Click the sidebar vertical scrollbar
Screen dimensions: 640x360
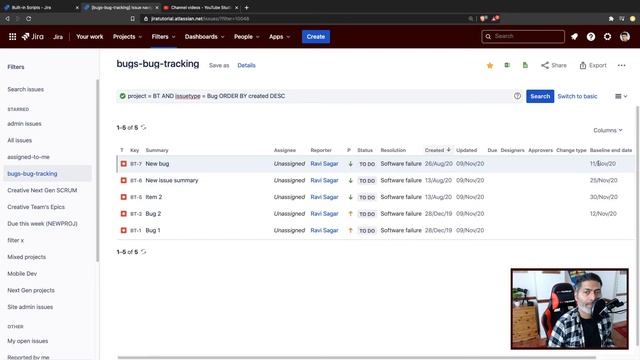pyautogui.click(x=98, y=171)
